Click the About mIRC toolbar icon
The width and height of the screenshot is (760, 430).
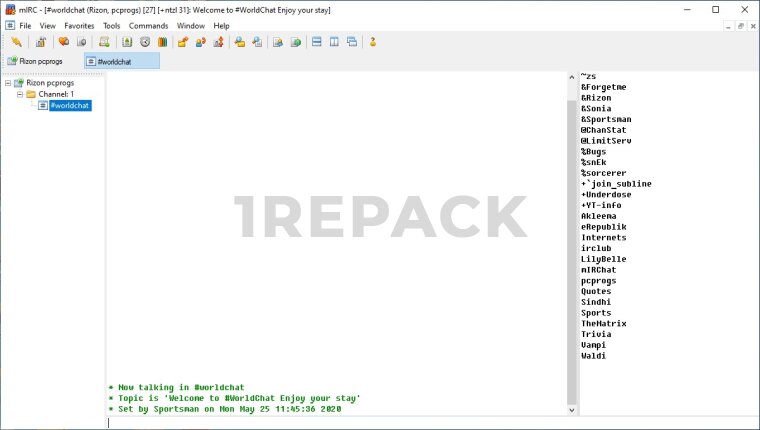point(373,42)
